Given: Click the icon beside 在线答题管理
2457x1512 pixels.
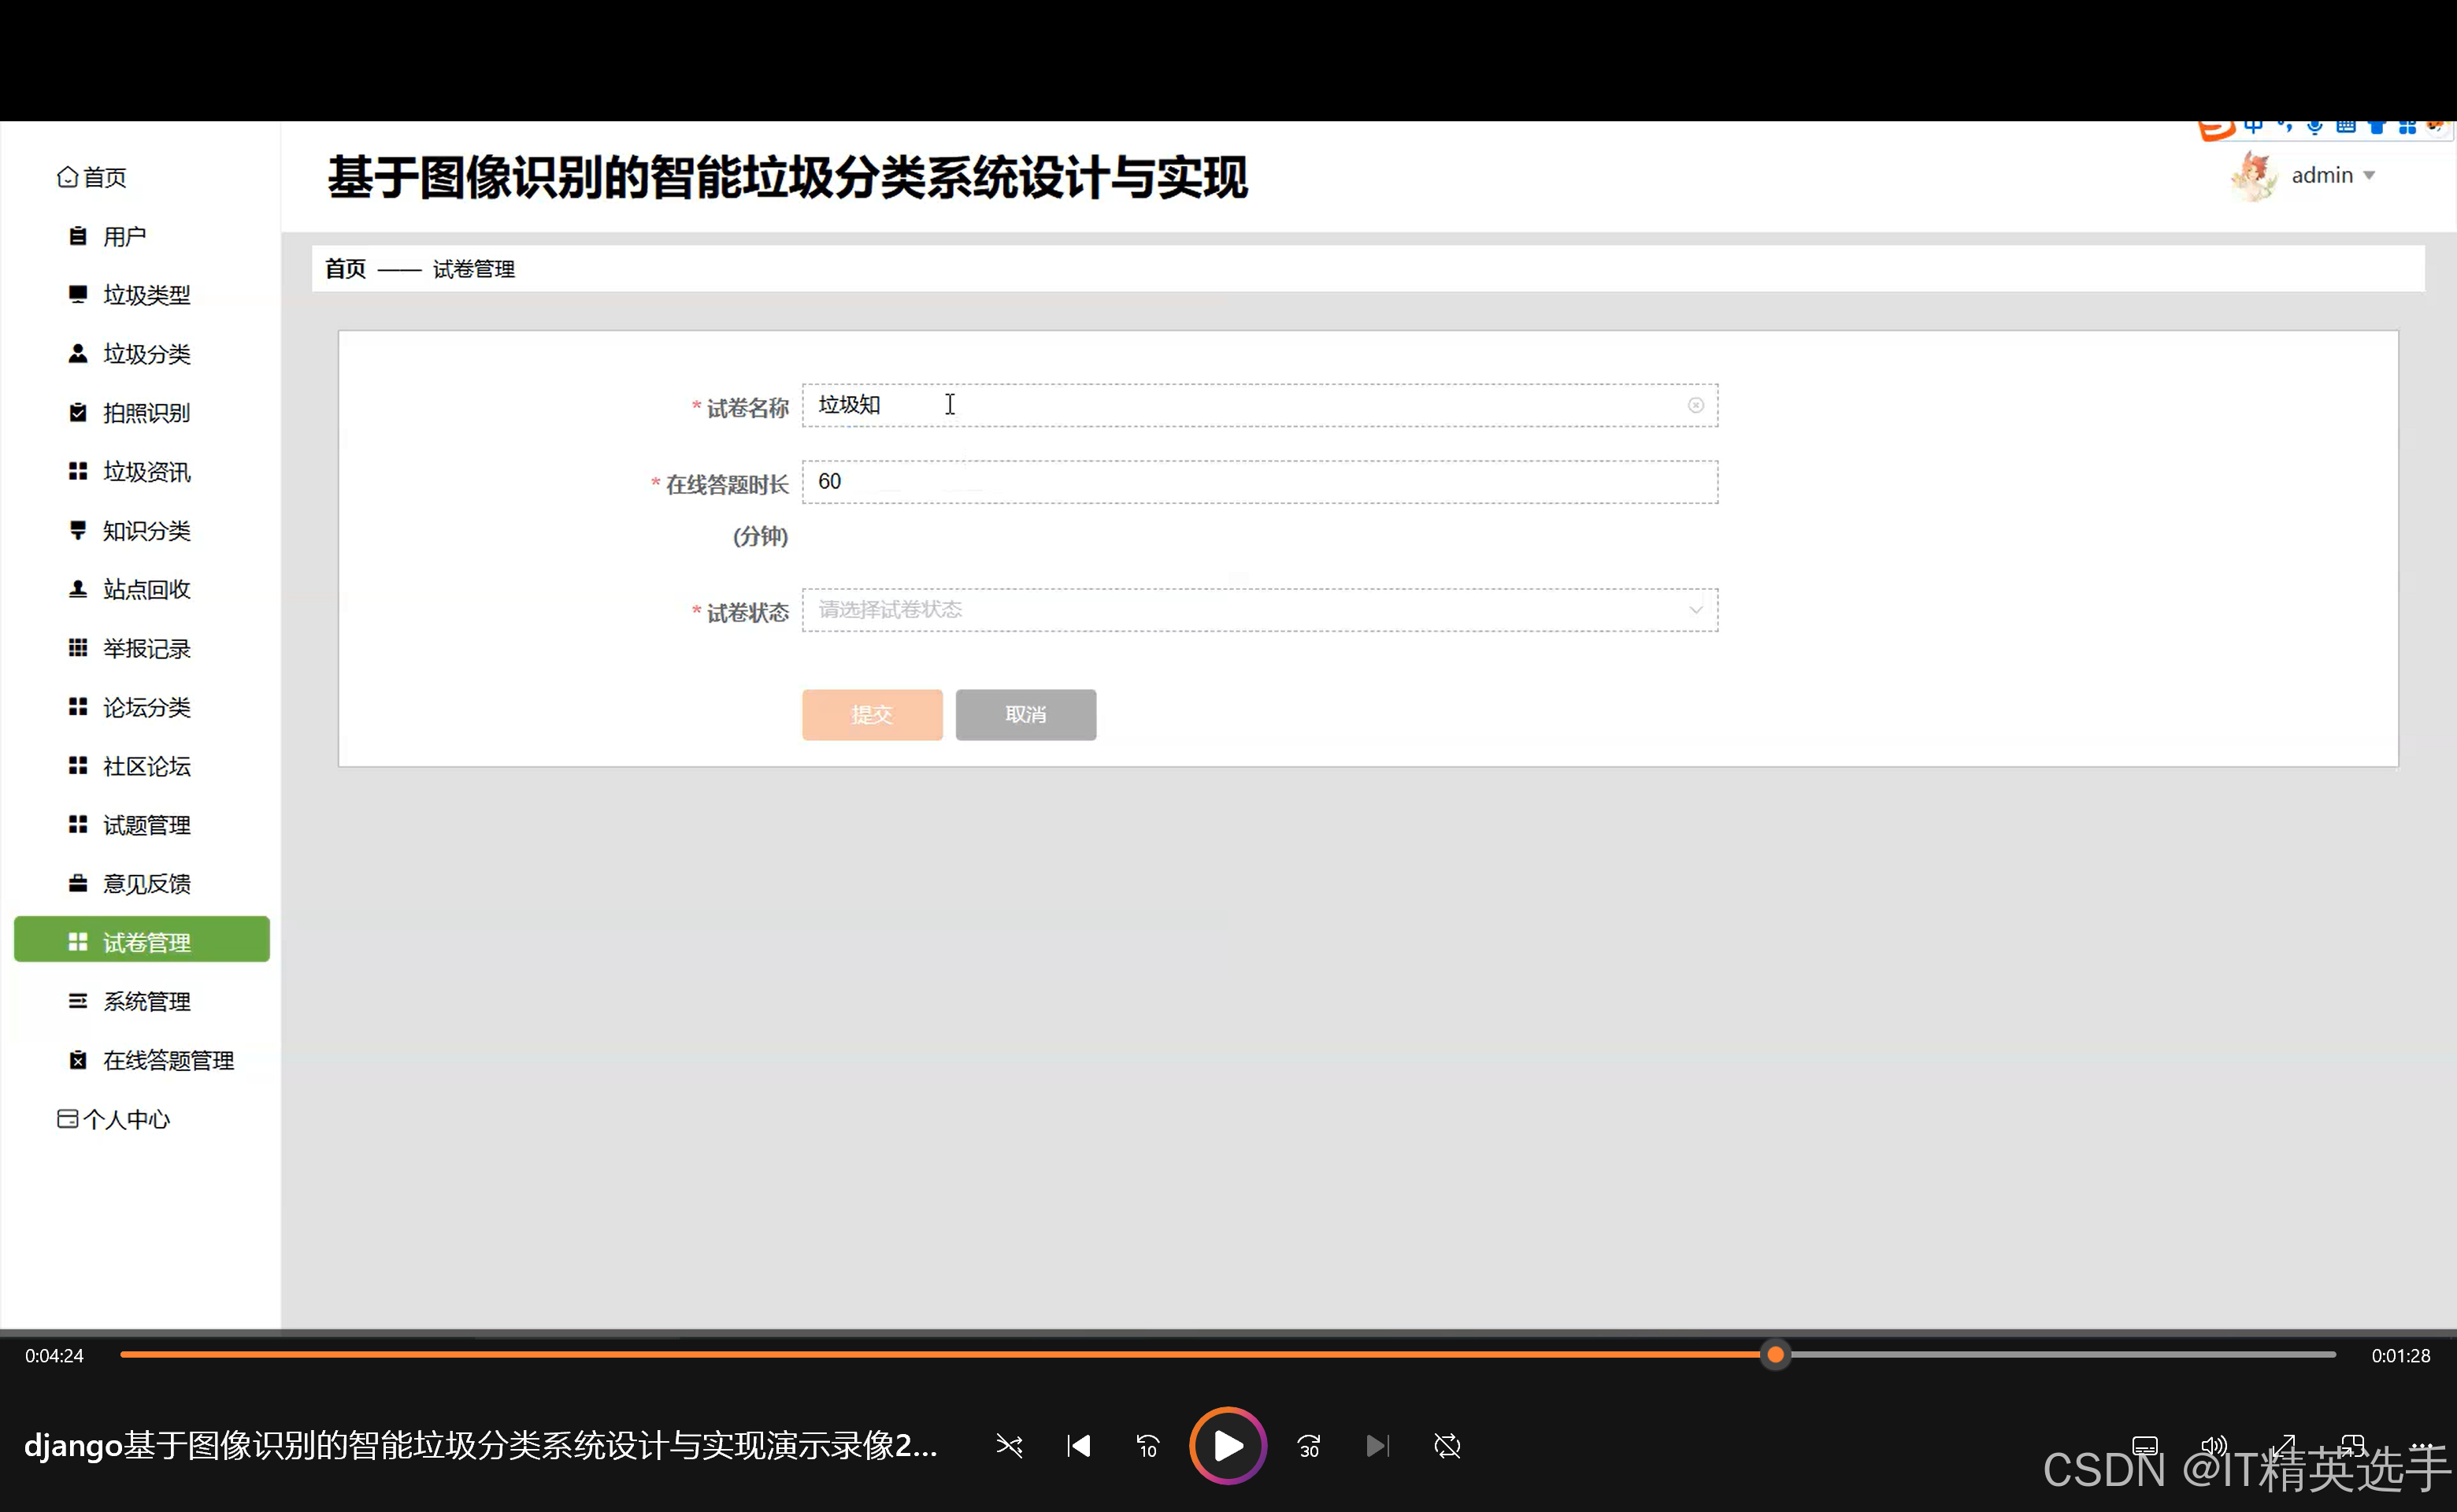Looking at the screenshot, I should (77, 1061).
